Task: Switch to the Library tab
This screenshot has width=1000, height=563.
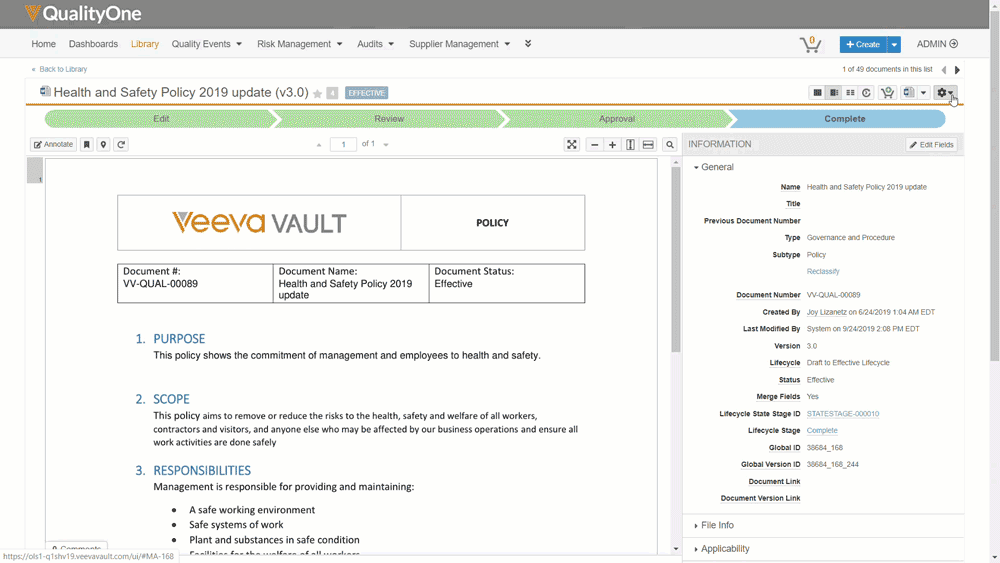Action: 145,44
